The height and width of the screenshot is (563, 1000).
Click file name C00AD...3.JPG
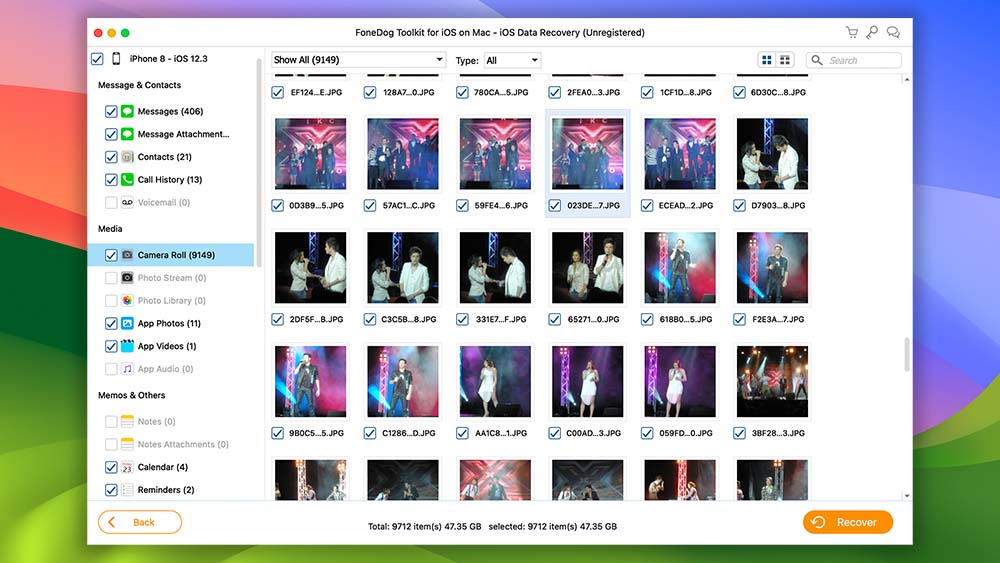click(593, 433)
